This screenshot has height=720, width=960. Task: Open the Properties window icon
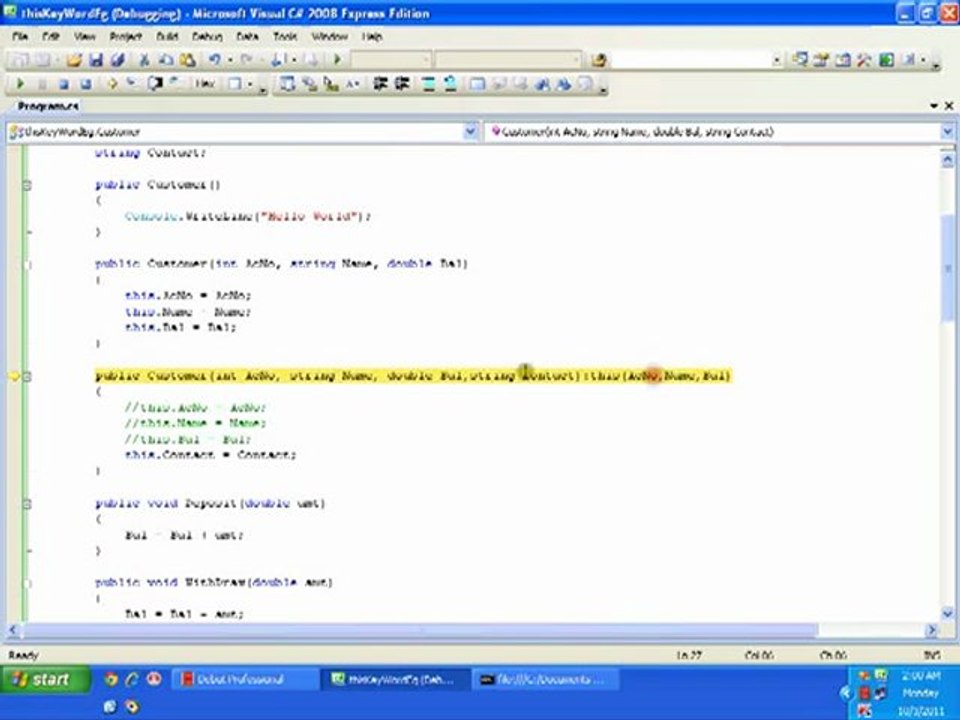[x=821, y=59]
